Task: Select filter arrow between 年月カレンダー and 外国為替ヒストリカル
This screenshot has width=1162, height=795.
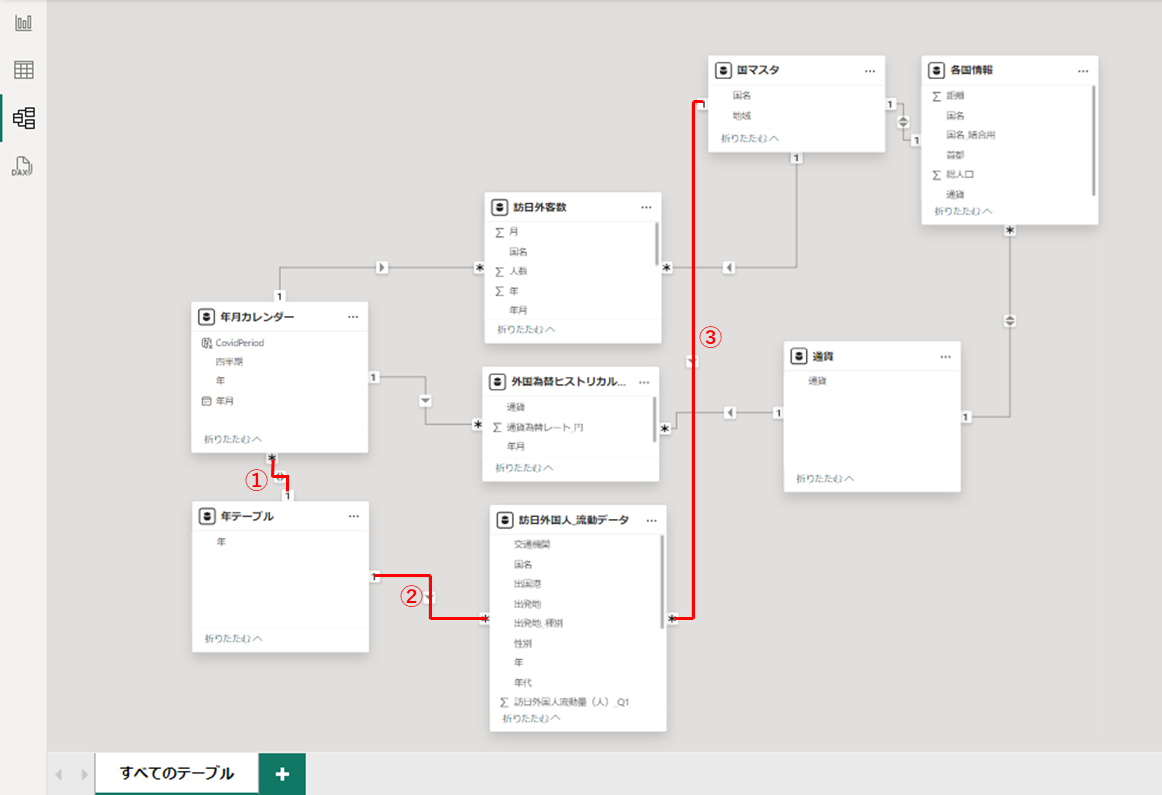Action: (425, 401)
